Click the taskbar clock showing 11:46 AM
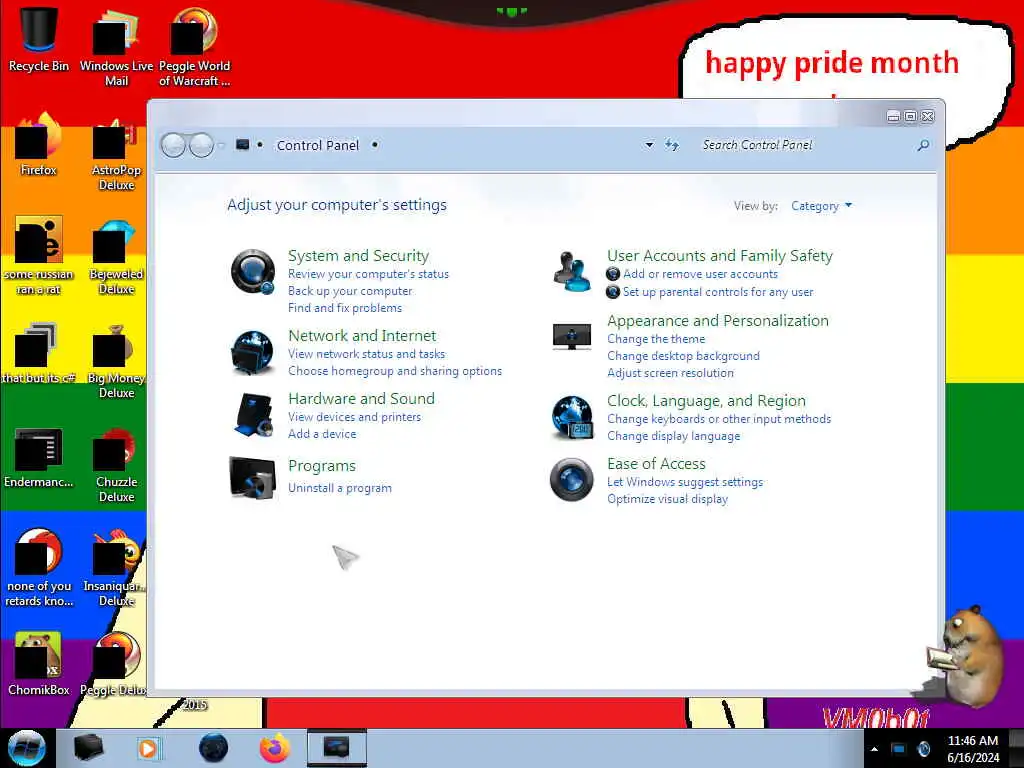Viewport: 1024px width, 768px height. pyautogui.click(x=973, y=749)
